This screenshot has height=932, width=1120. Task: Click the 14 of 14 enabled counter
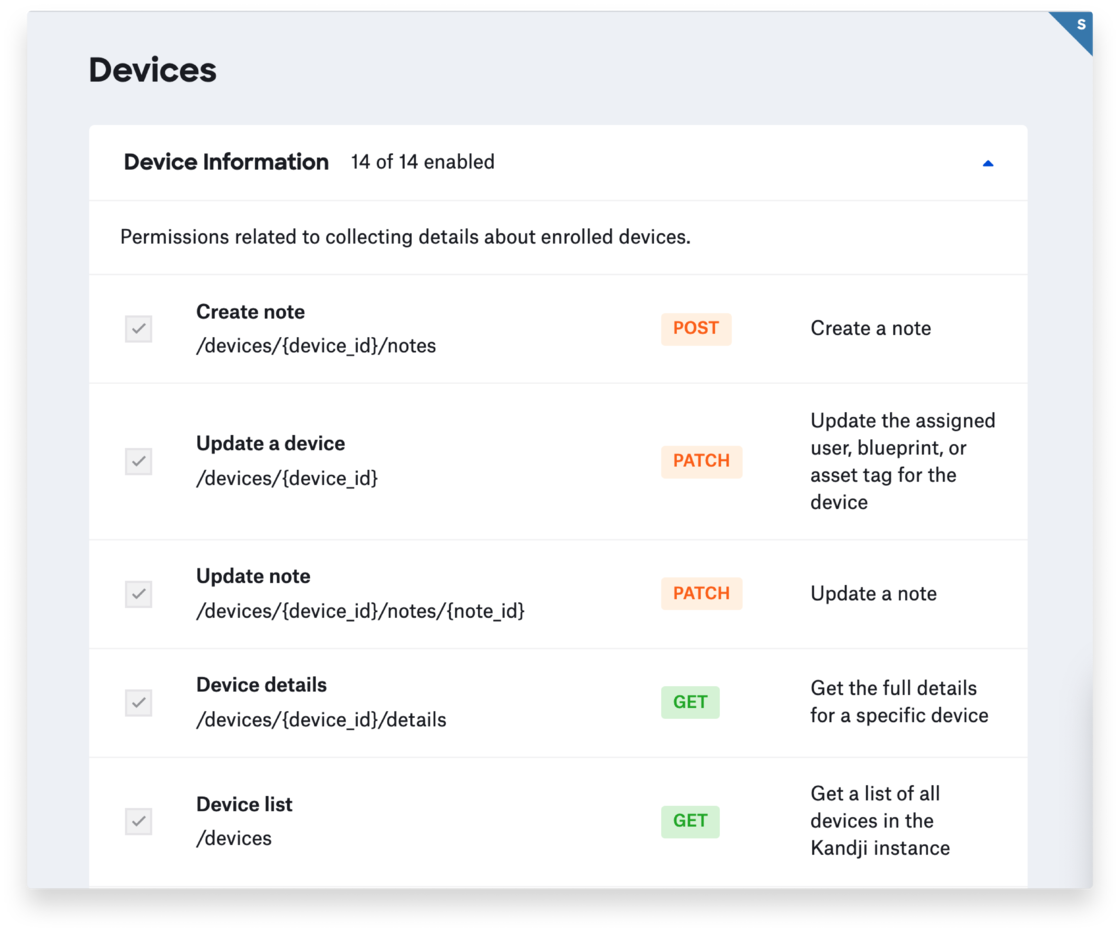[x=422, y=162]
